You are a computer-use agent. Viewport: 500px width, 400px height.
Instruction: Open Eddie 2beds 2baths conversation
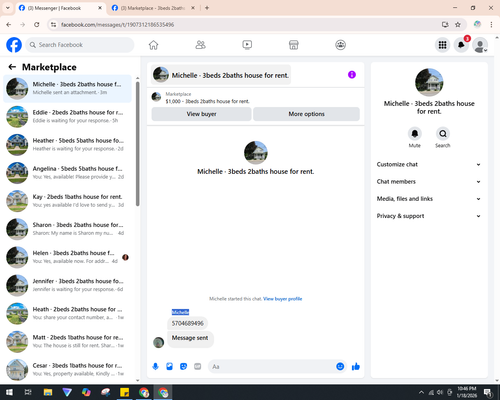[68, 116]
